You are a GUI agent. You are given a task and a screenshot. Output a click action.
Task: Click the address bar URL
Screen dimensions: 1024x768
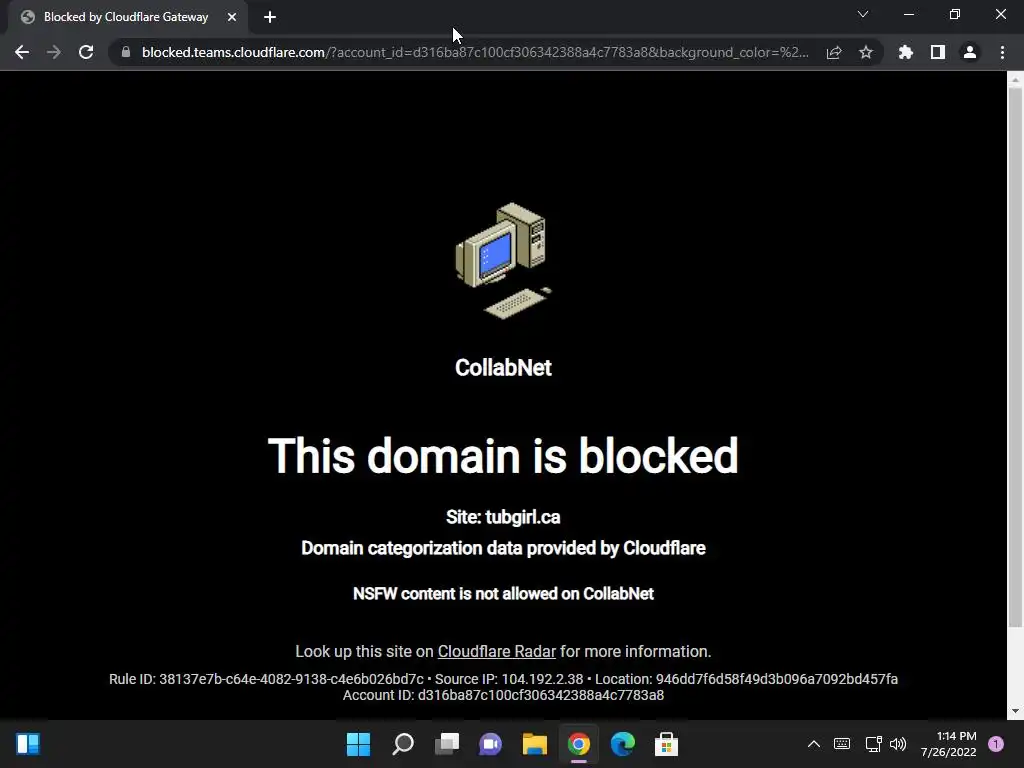(475, 52)
